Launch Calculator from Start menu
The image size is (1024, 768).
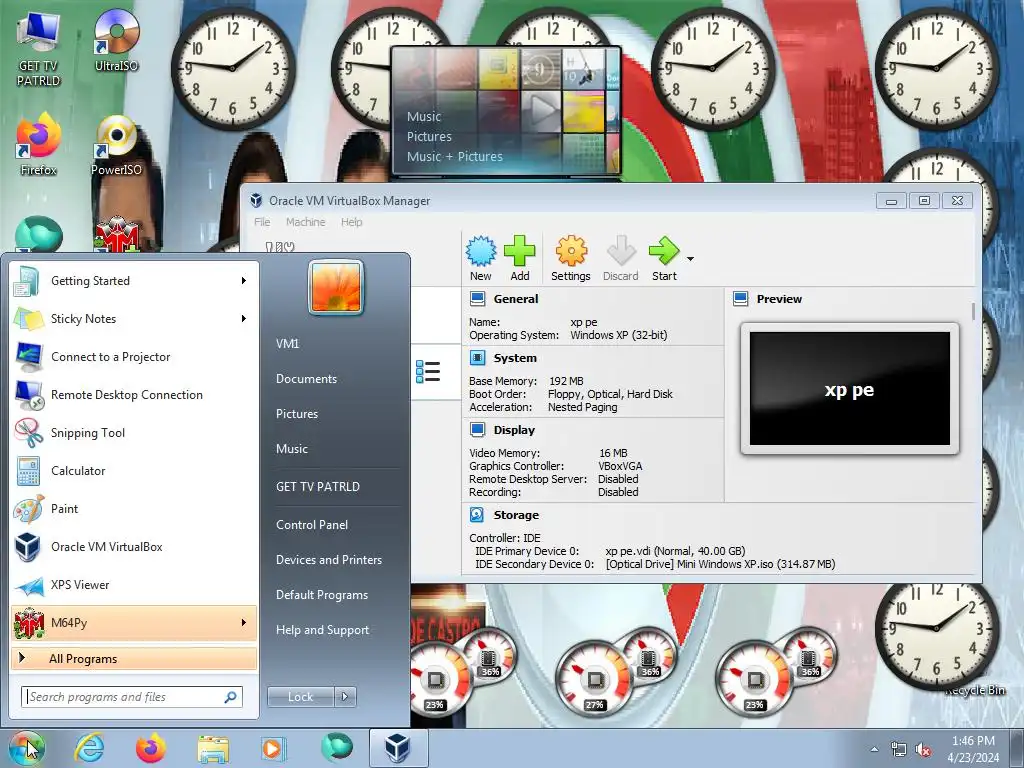pyautogui.click(x=134, y=470)
